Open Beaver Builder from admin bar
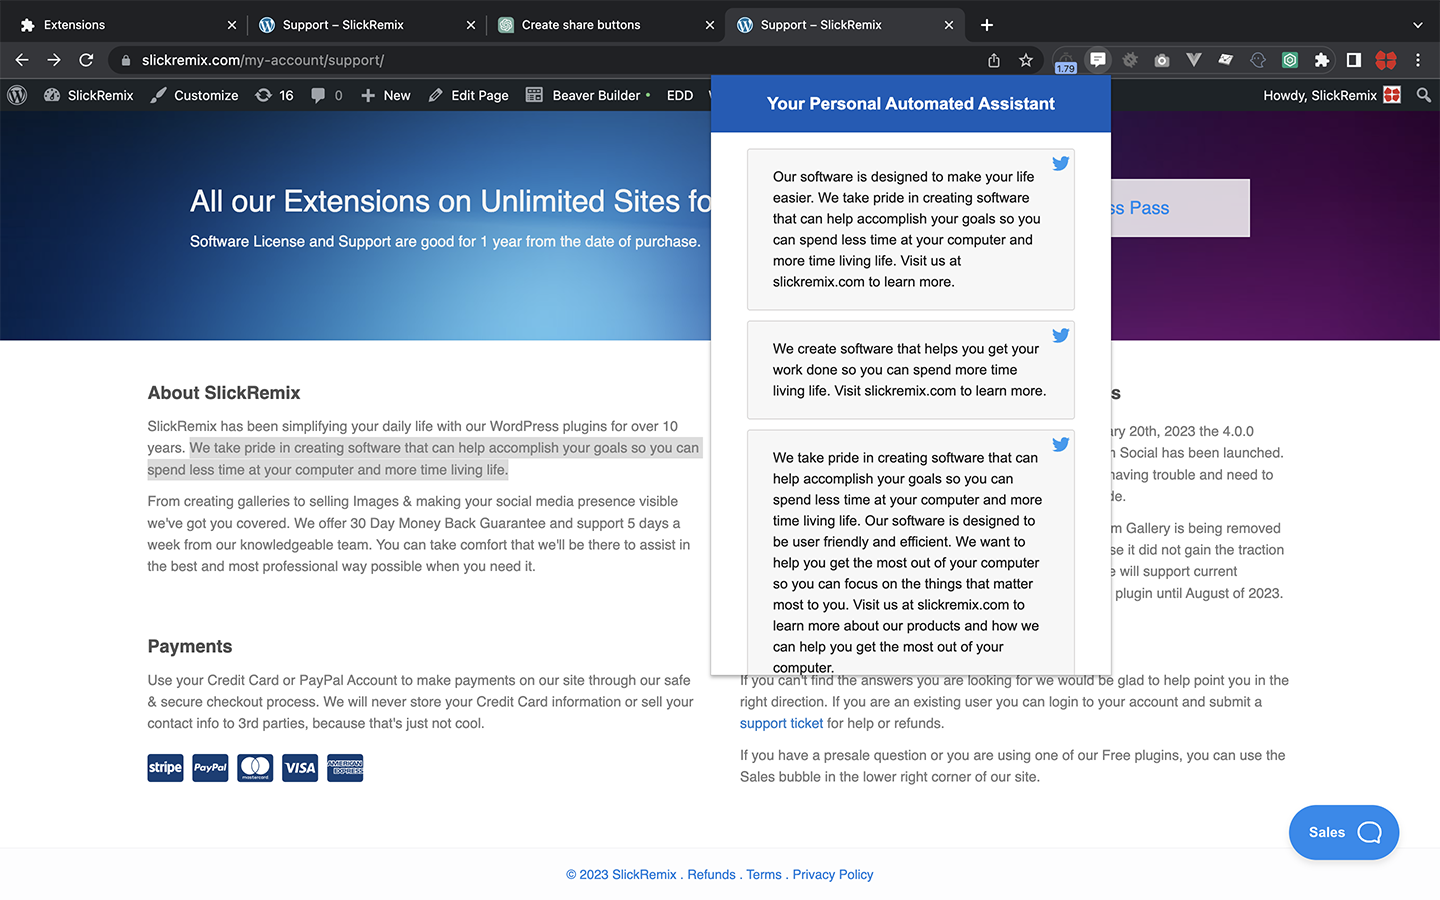The height and width of the screenshot is (900, 1440). click(x=588, y=95)
